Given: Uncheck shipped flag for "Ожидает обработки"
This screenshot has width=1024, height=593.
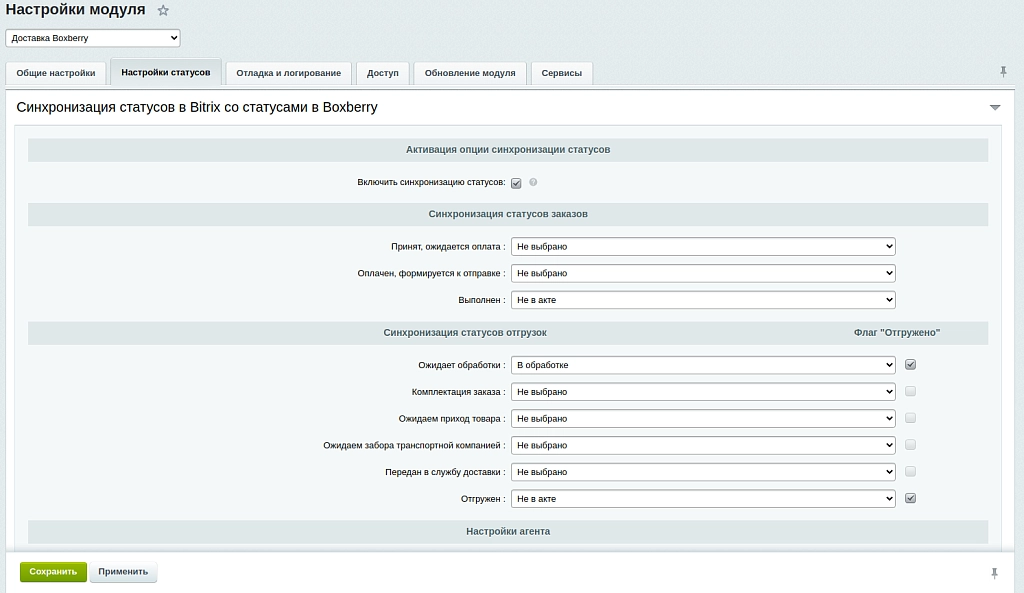Looking at the screenshot, I should [x=910, y=364].
